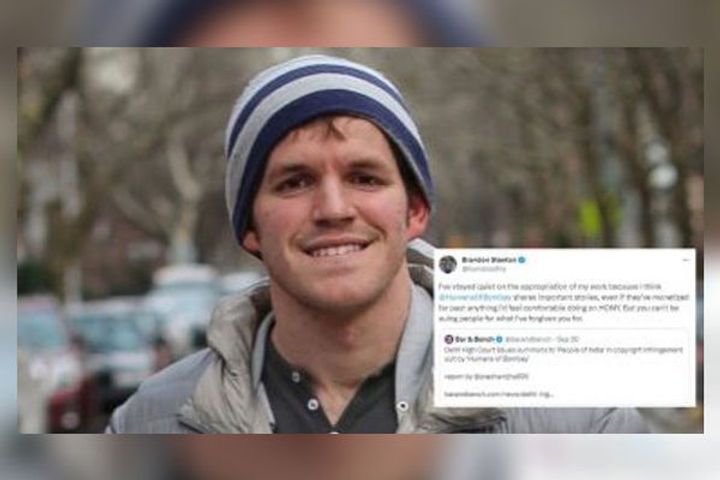Screen dimensions: 720x480
Task: Click the blue verified badge beside author name
Action: [522, 260]
